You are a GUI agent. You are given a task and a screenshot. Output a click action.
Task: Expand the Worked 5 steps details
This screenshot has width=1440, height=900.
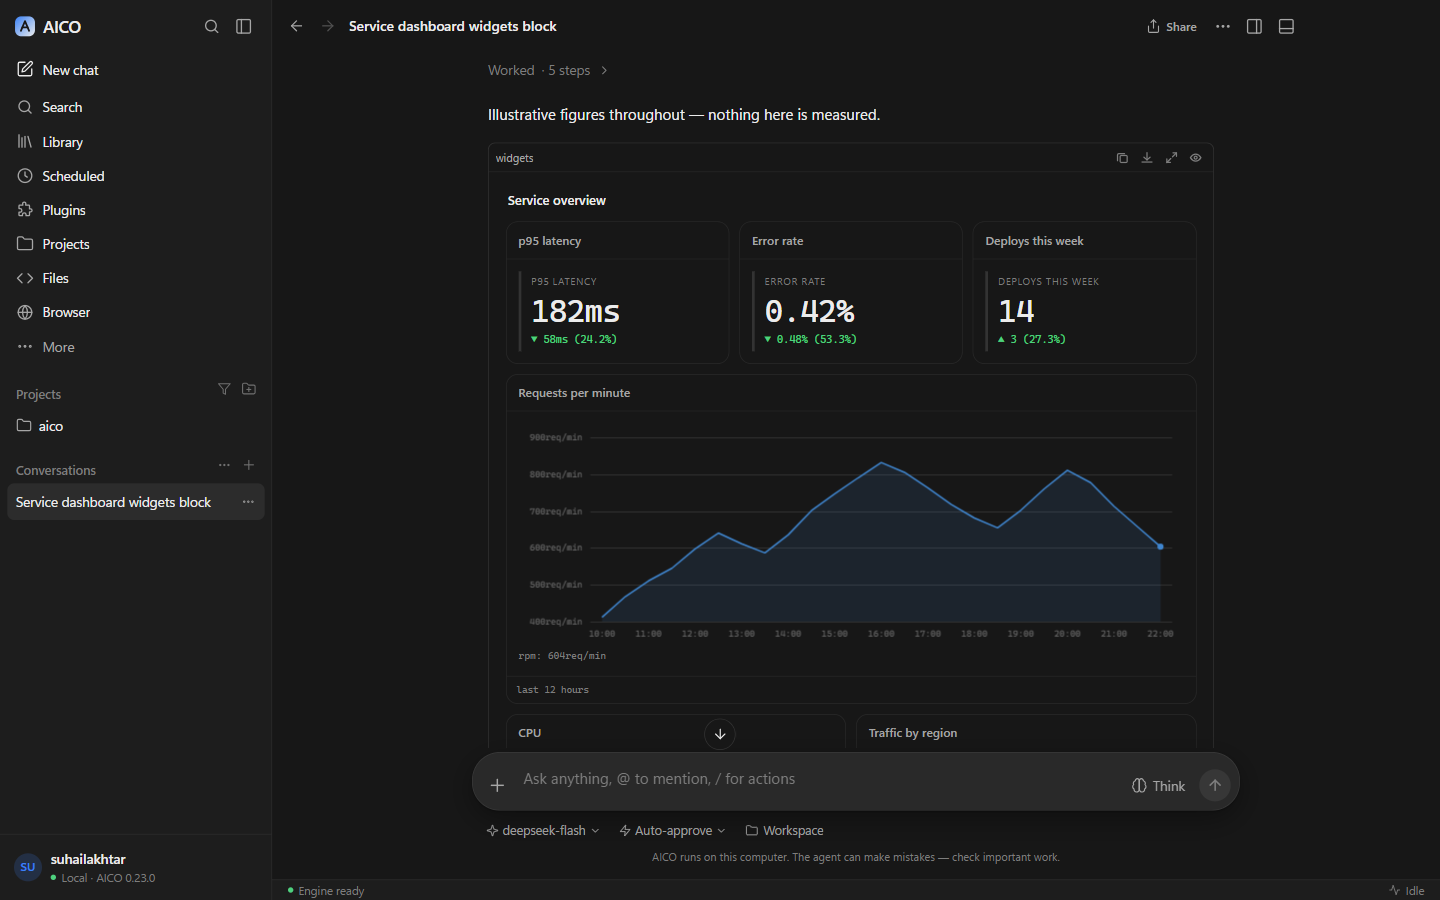(548, 70)
